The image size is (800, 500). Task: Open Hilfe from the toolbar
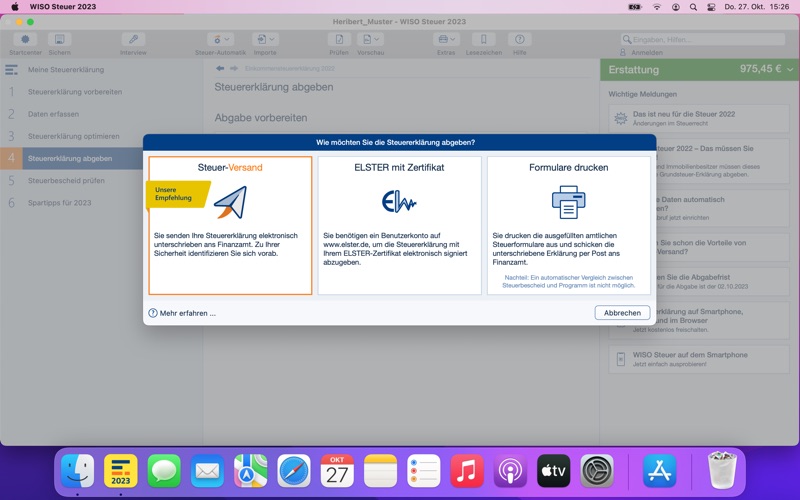point(519,44)
